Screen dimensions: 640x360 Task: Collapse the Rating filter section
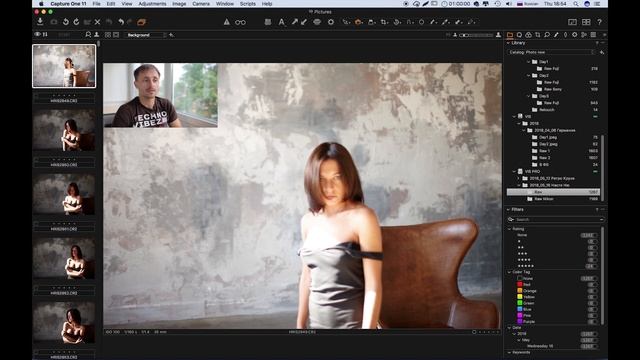click(509, 229)
